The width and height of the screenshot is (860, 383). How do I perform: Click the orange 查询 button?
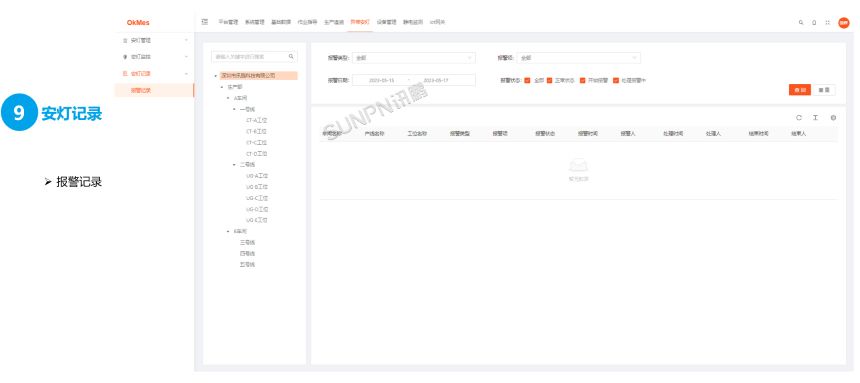point(800,90)
